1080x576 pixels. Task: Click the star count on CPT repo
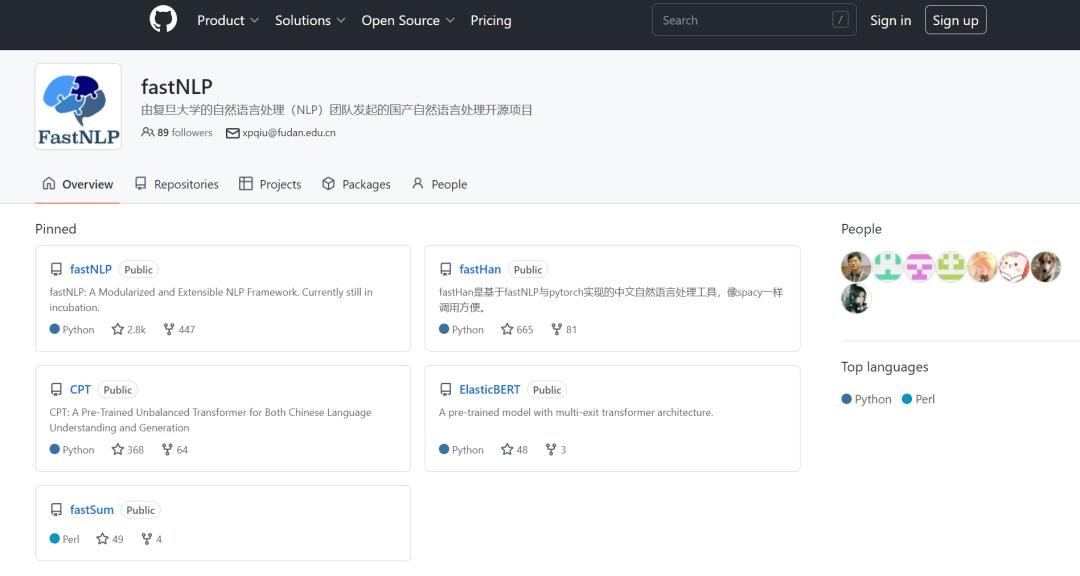[x=135, y=450]
